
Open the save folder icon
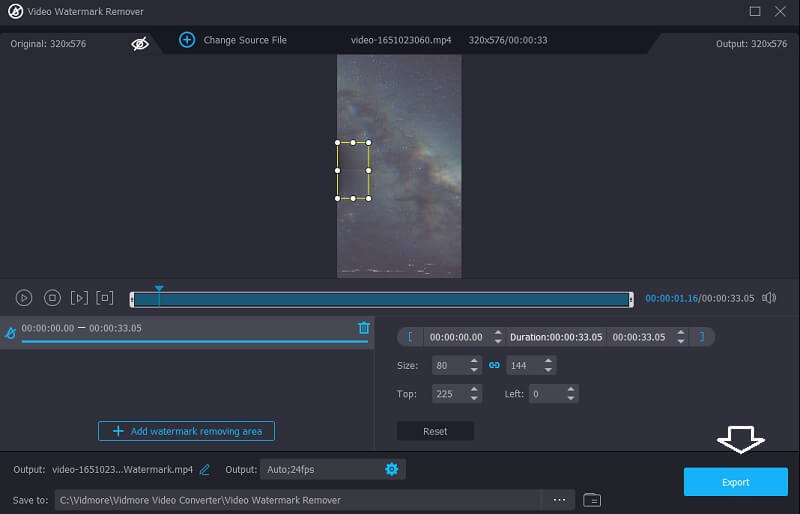(592, 500)
